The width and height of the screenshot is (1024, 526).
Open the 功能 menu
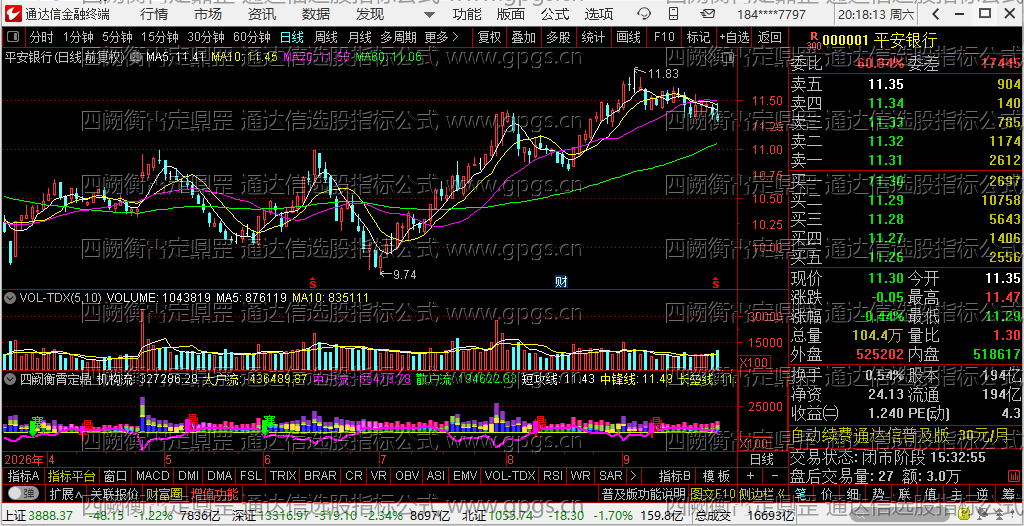[x=467, y=14]
